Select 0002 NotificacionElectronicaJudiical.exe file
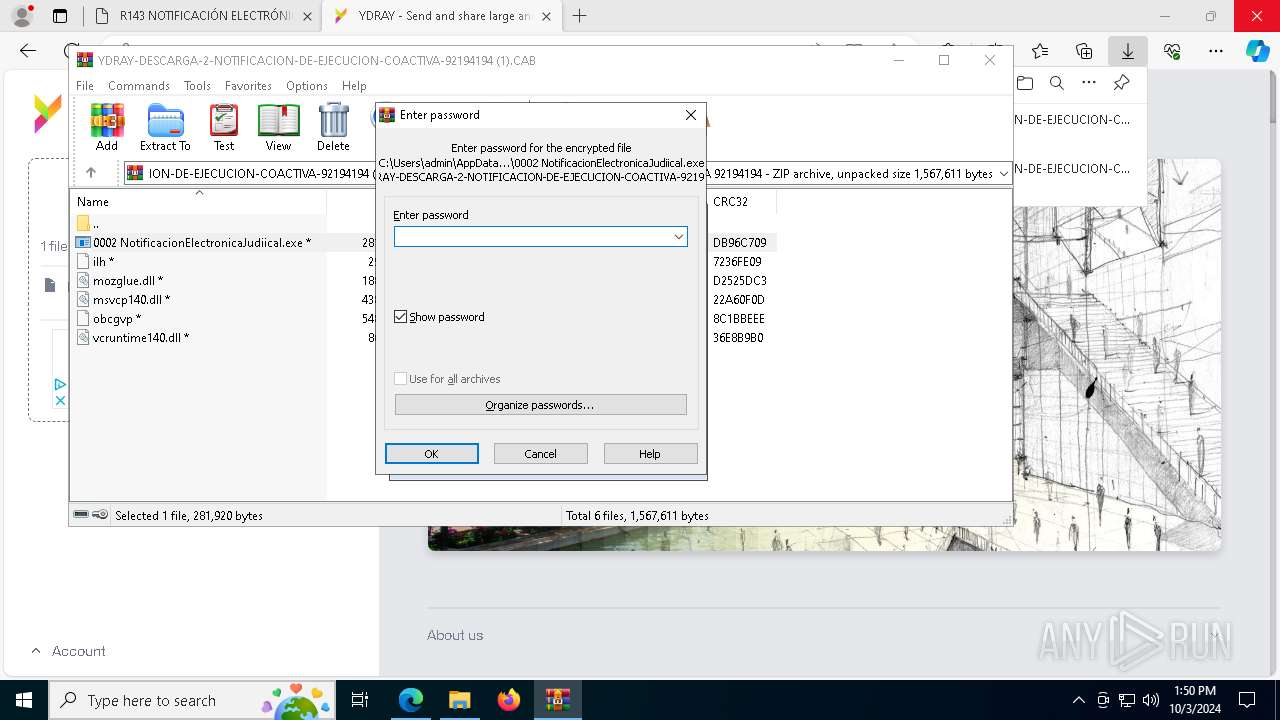Viewport: 1280px width, 720px height. click(x=202, y=242)
